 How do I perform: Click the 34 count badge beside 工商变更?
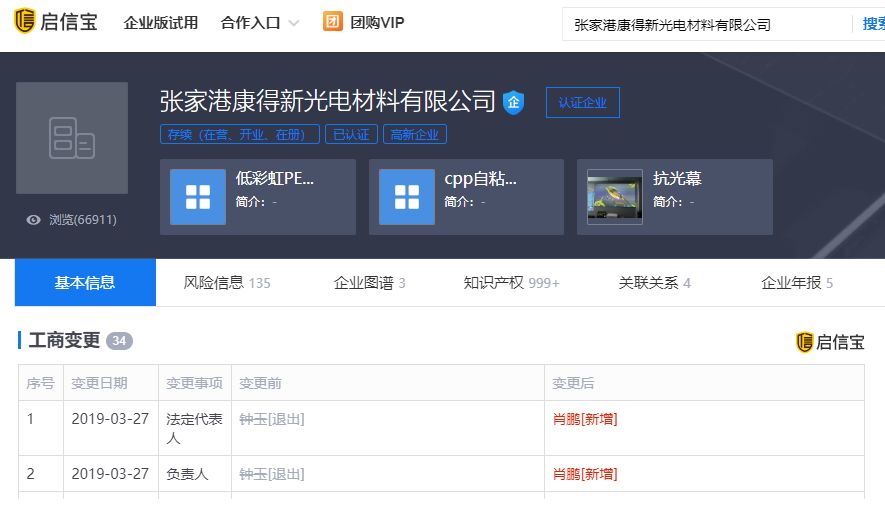pyautogui.click(x=119, y=341)
